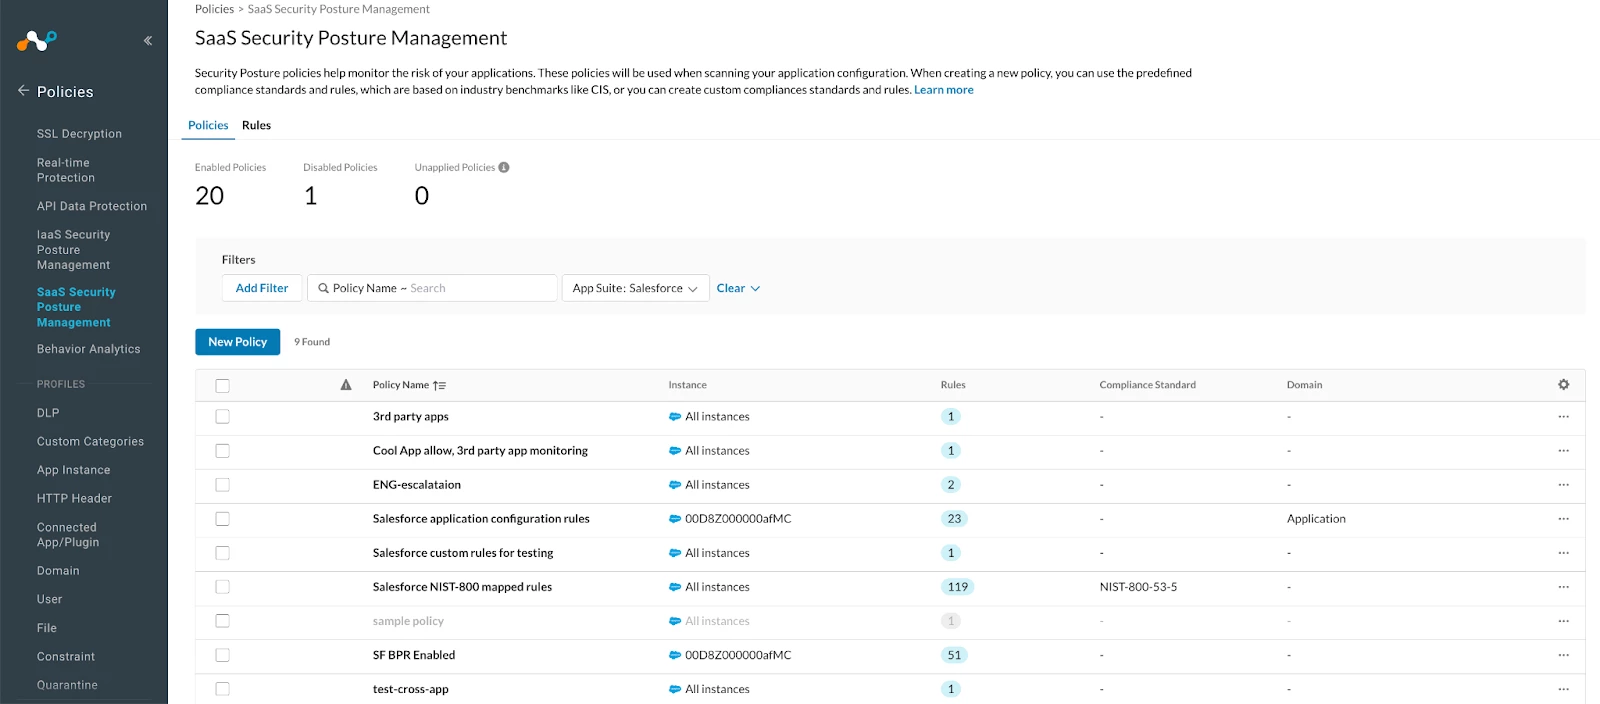Click Application domain cell
Image resolution: width=1600 pixels, height=704 pixels.
[x=1316, y=519]
